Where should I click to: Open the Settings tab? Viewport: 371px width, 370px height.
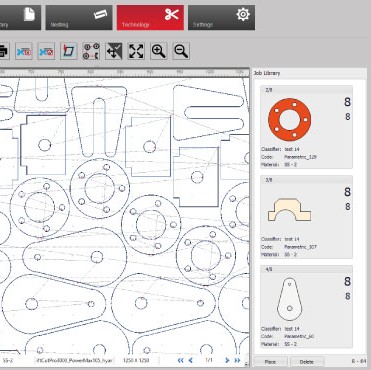(221, 18)
